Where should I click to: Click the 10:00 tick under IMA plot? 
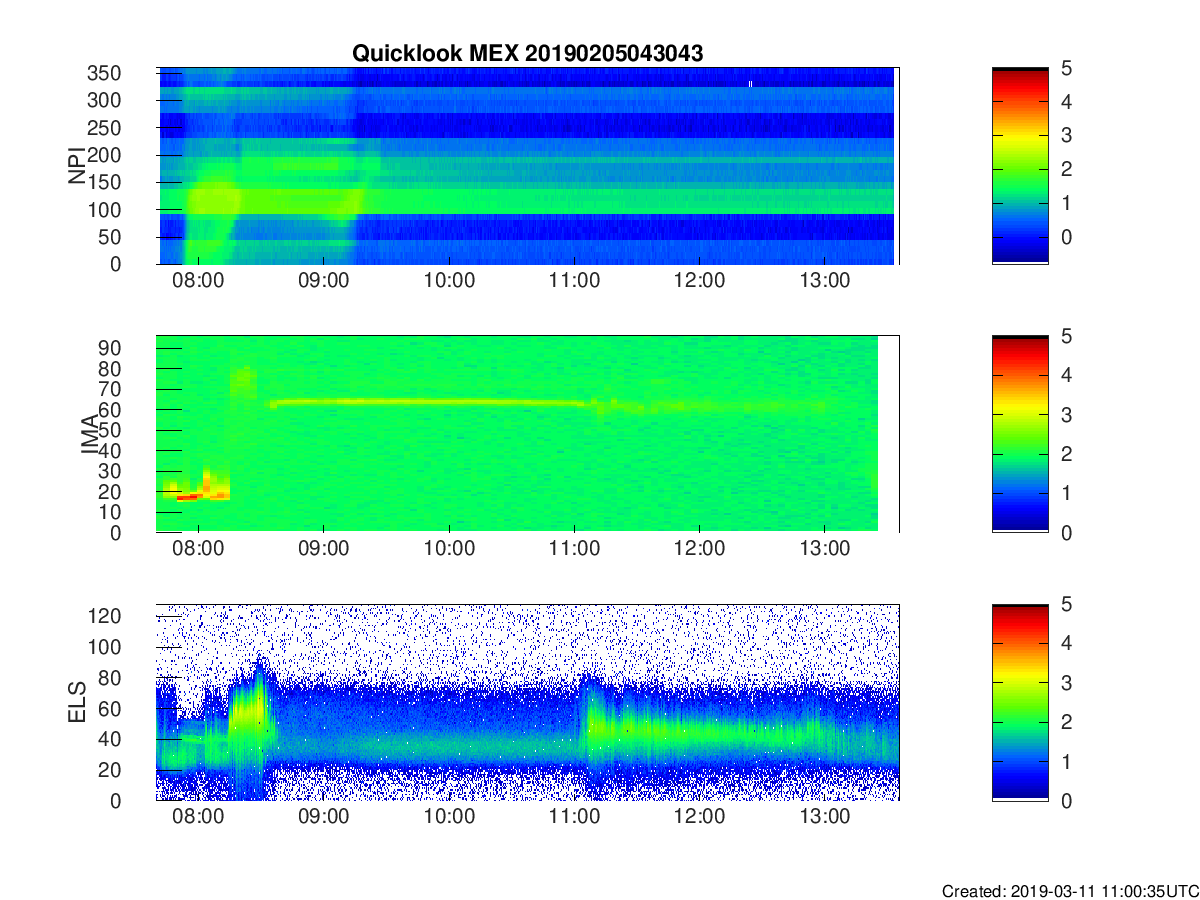coord(449,549)
